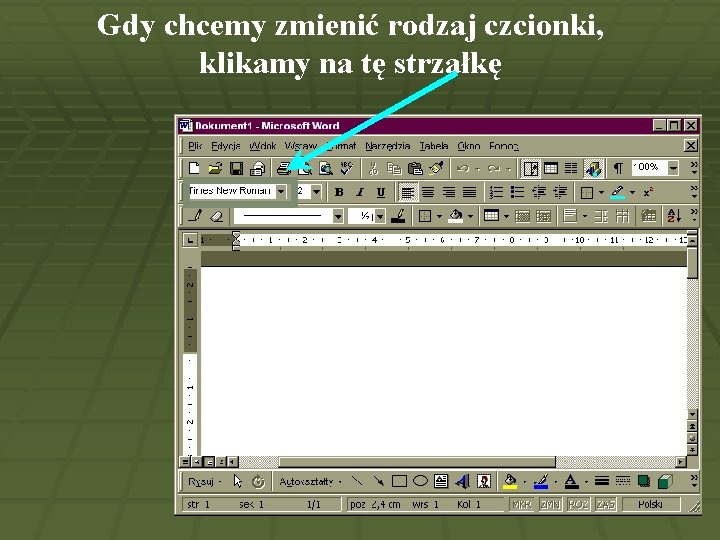Screen dimensions: 720x540
Task: Increase the paragraph indent
Action: pyautogui.click(x=560, y=192)
